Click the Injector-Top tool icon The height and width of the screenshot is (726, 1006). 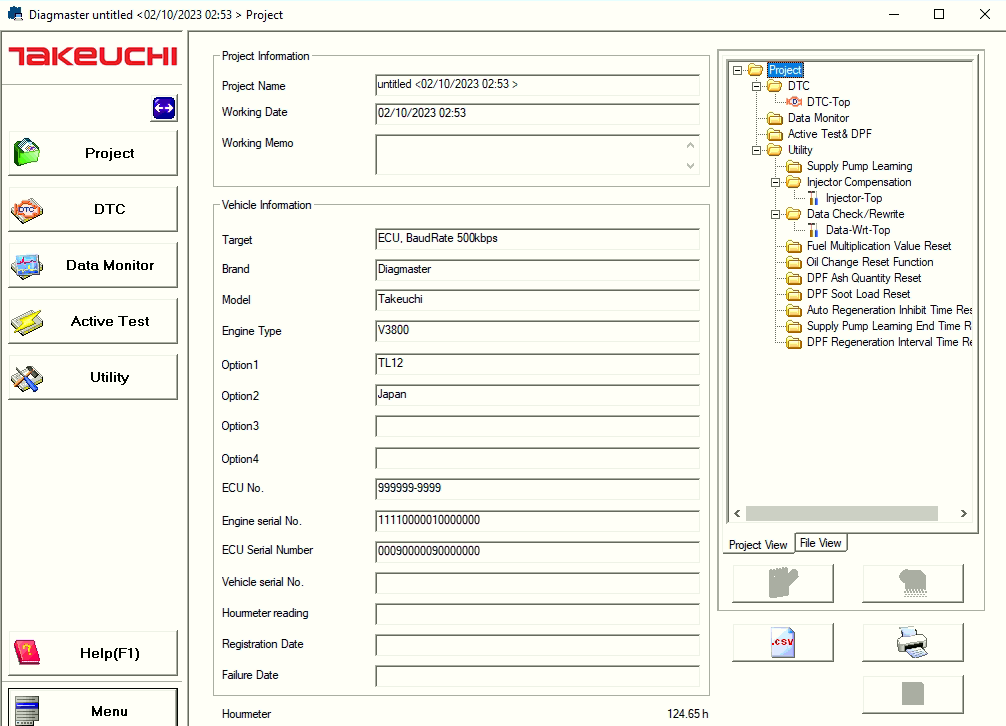pyautogui.click(x=813, y=198)
